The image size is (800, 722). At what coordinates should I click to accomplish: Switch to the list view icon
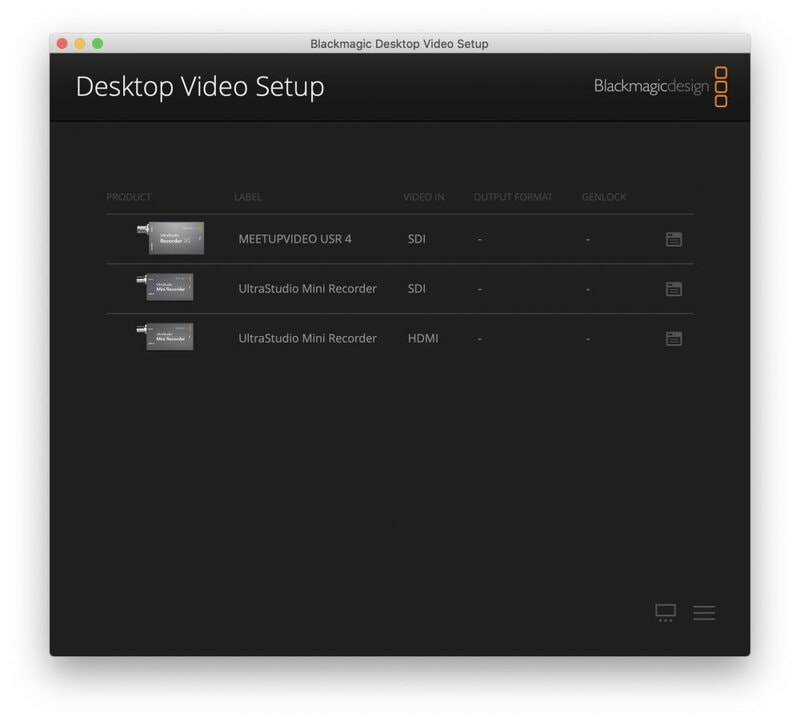click(x=704, y=613)
